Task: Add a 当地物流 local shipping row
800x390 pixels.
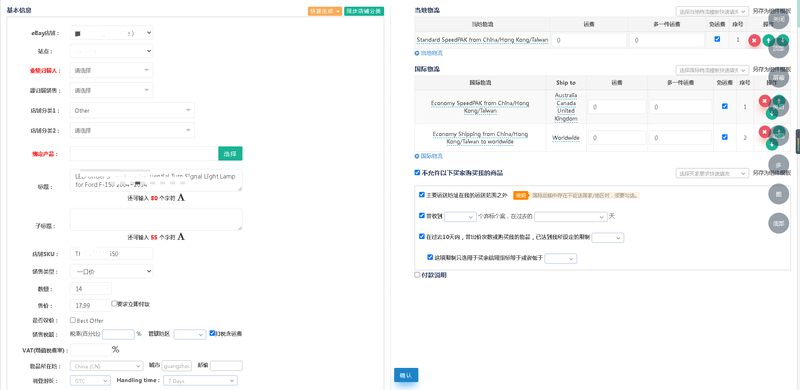Action: (429, 53)
